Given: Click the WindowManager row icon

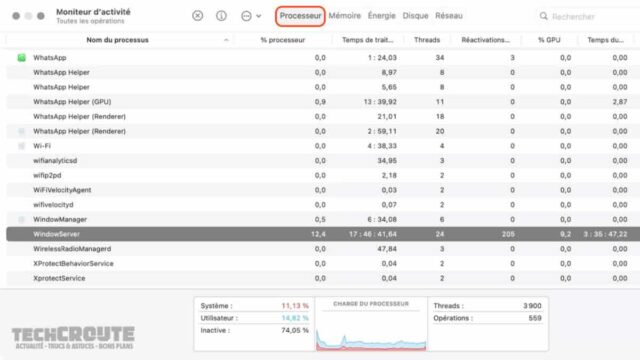Looking at the screenshot, I should pos(22,219).
